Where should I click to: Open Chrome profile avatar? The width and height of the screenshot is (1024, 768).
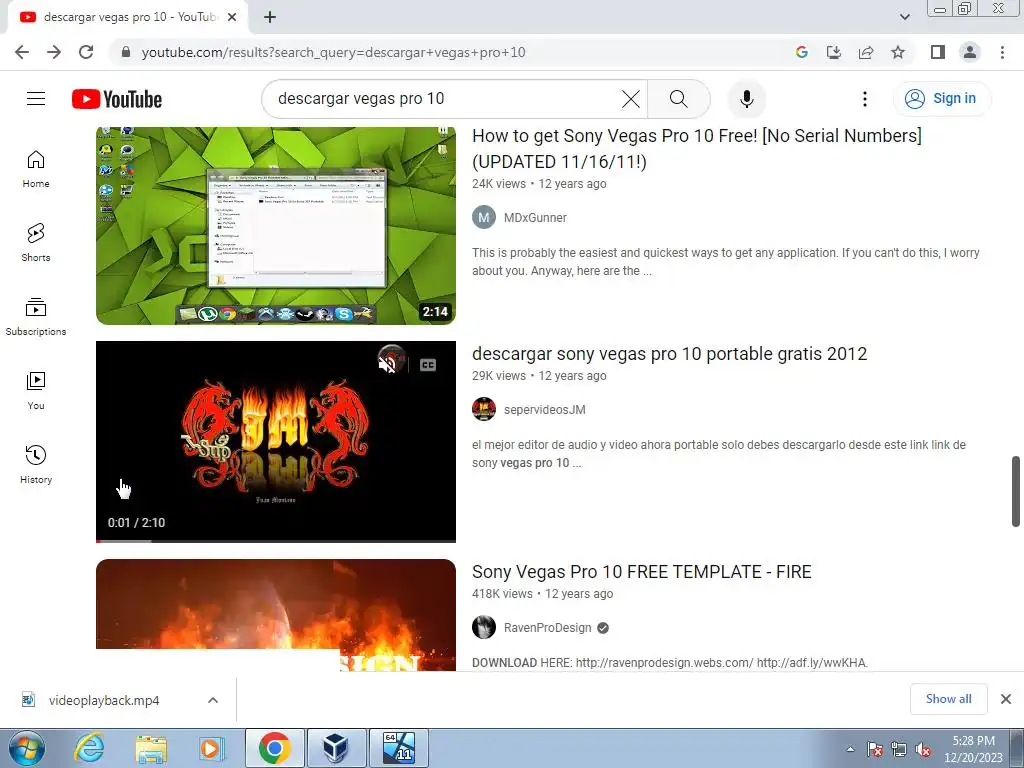pyautogui.click(x=970, y=52)
